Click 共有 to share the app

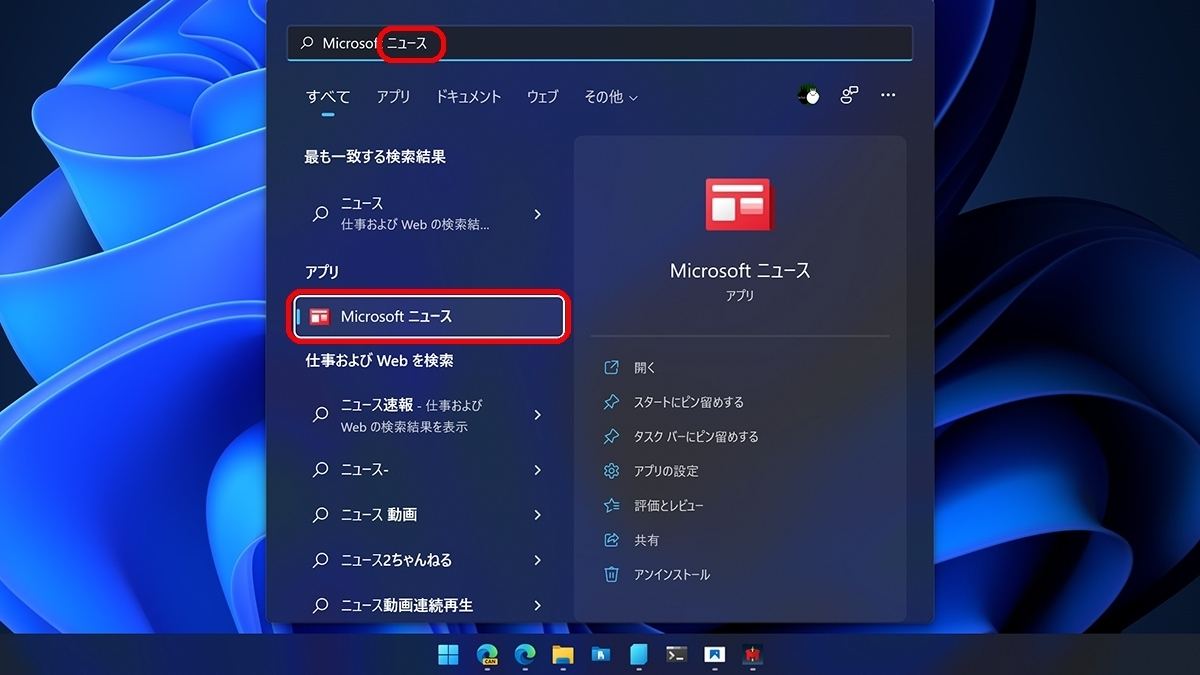tap(647, 540)
